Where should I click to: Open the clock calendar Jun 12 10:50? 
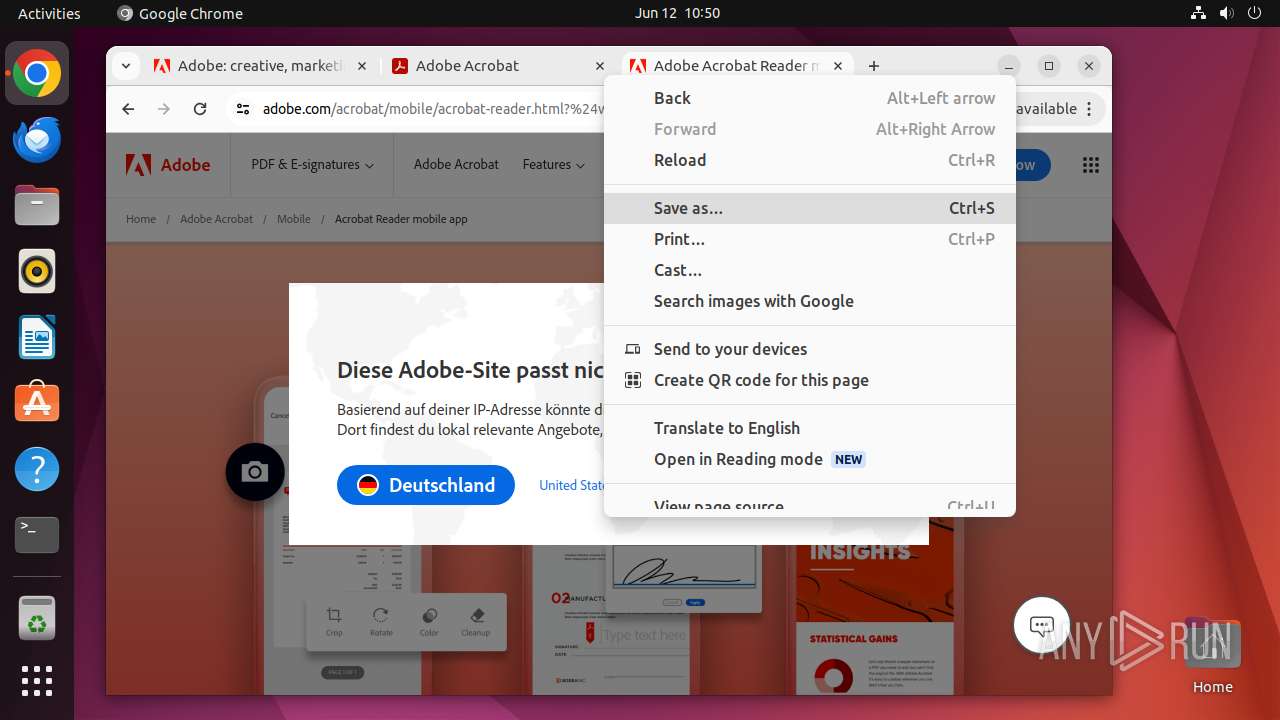pos(677,13)
